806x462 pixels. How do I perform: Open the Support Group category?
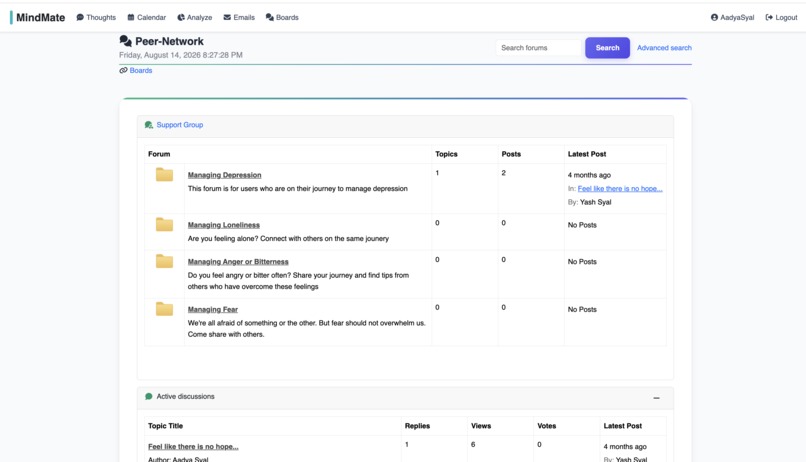click(180, 125)
